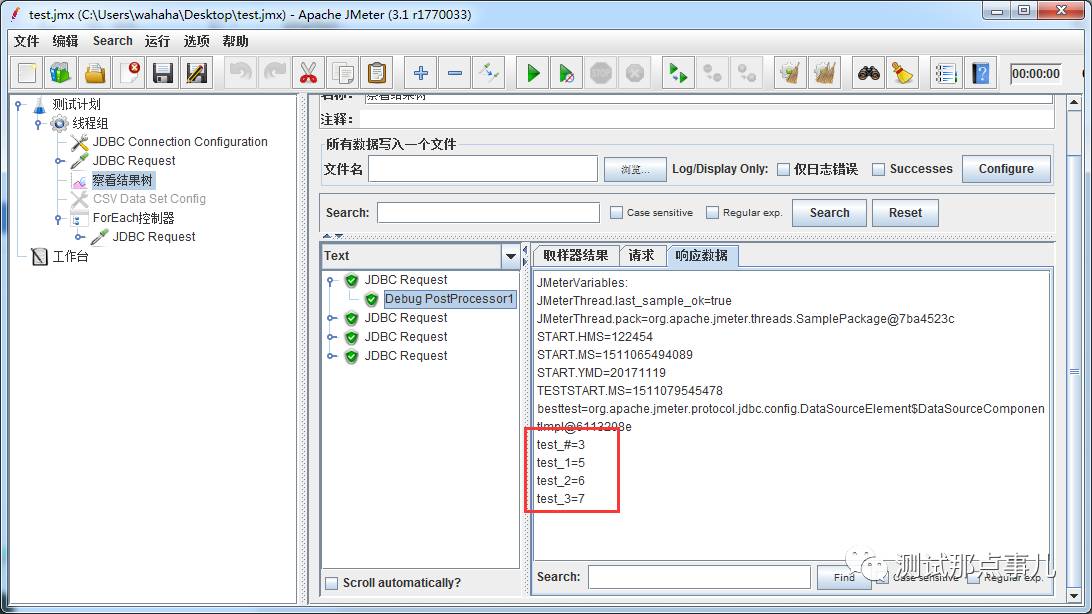The height and width of the screenshot is (614, 1092).
Task: Click the Cut scissors icon
Action: [308, 73]
